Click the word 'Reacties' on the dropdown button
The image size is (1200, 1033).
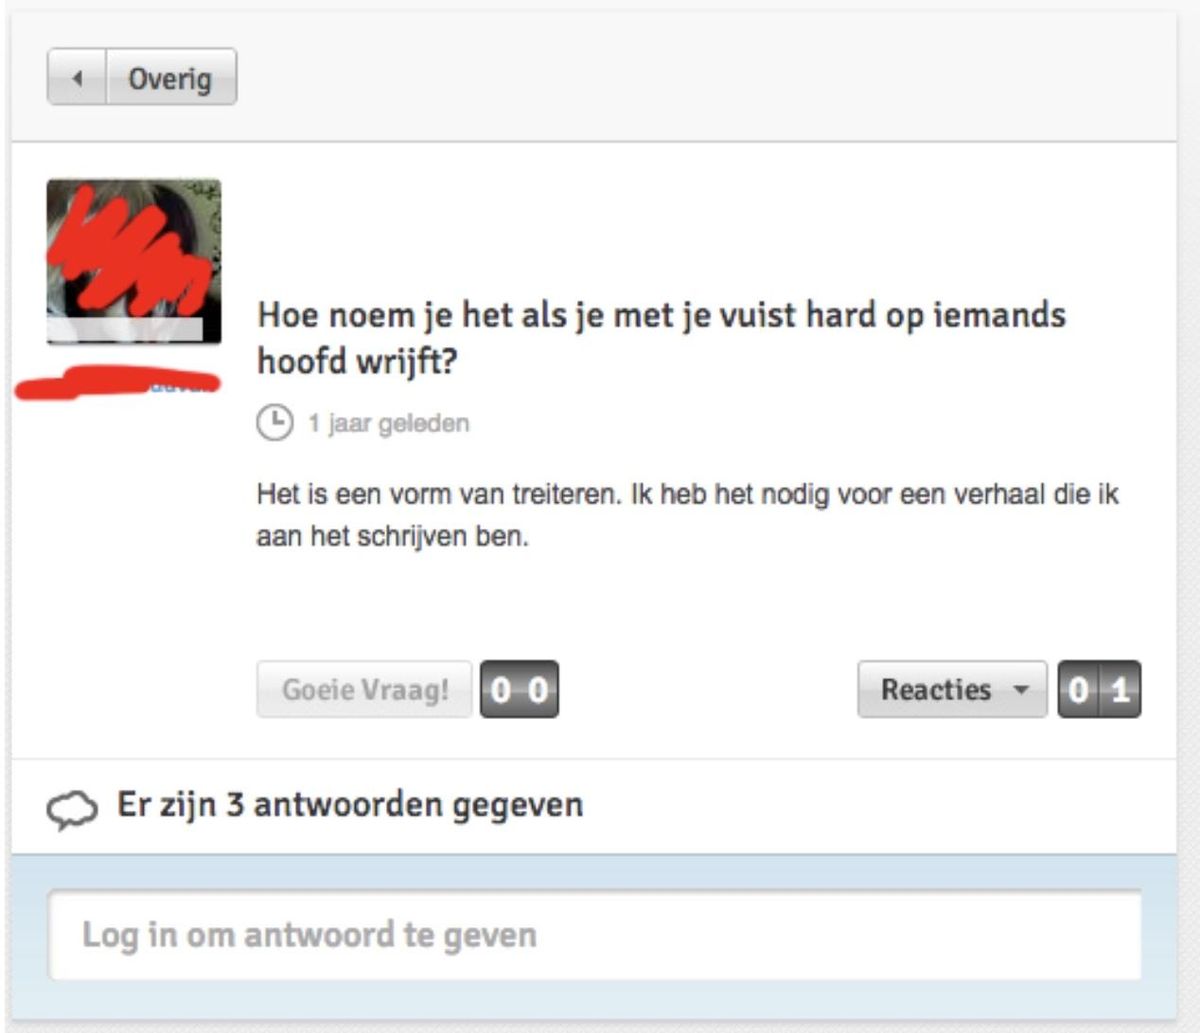936,689
